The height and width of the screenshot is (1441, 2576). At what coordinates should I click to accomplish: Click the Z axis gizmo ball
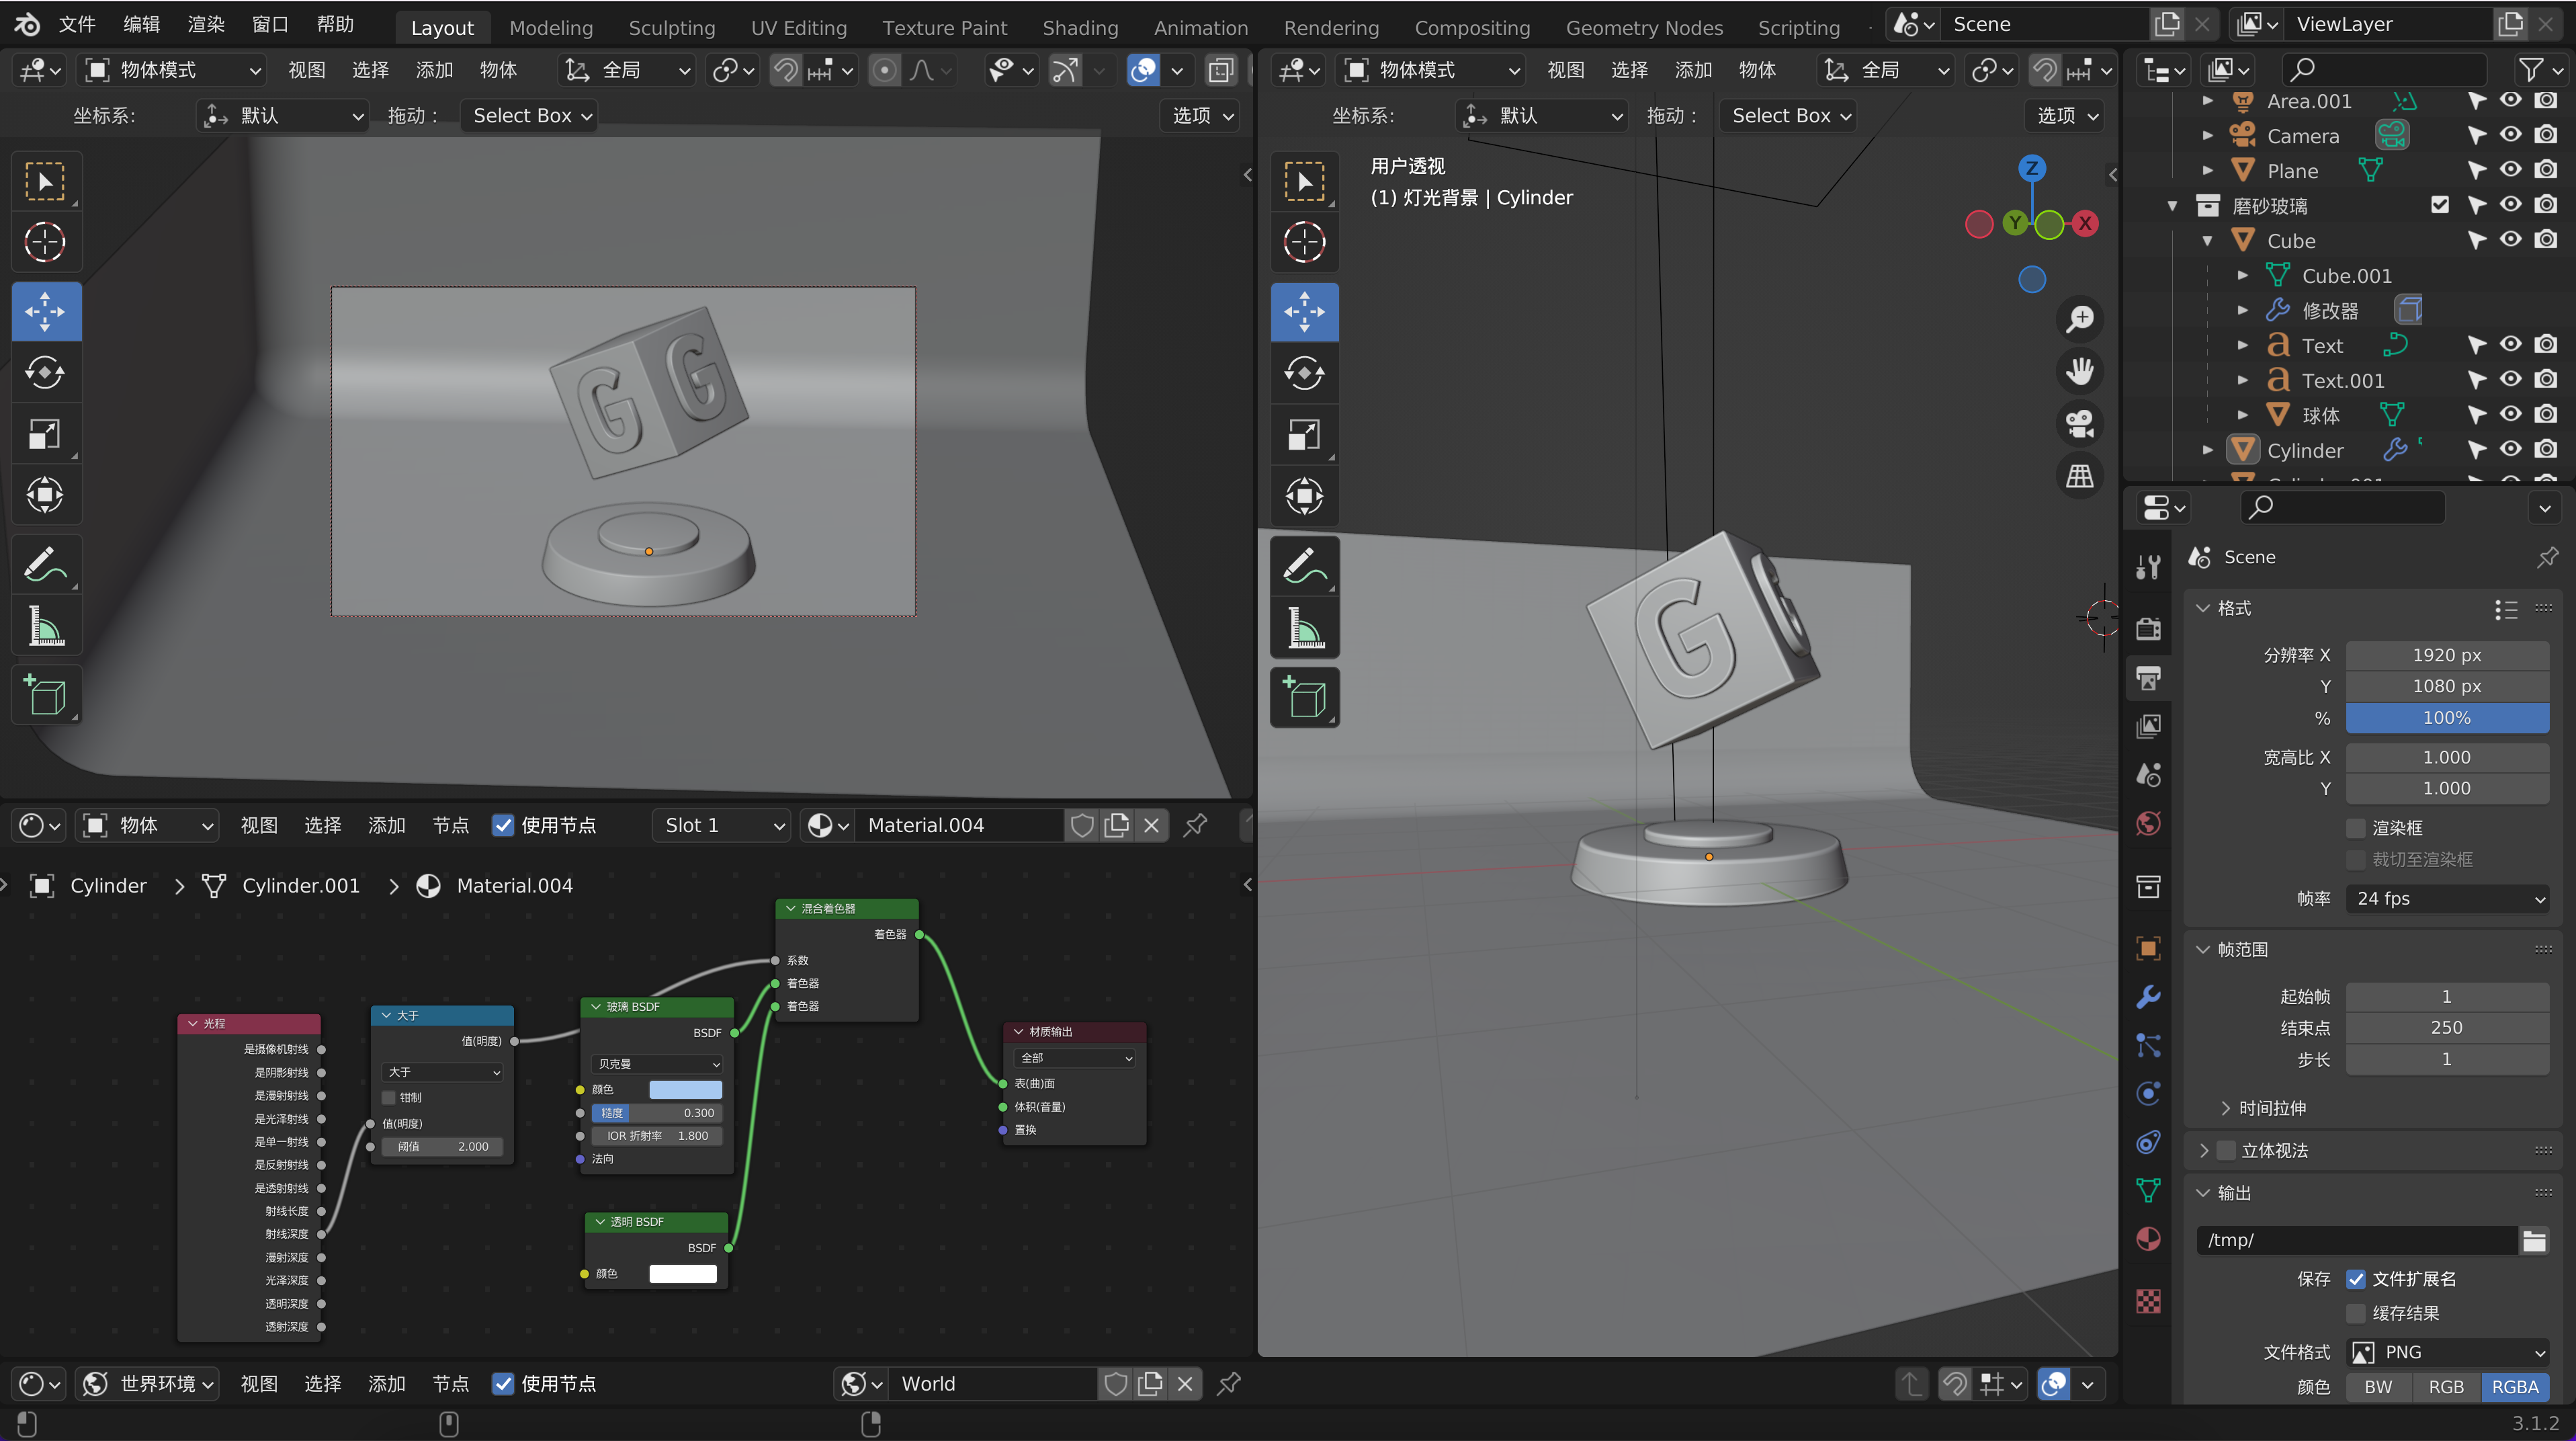2031,168
